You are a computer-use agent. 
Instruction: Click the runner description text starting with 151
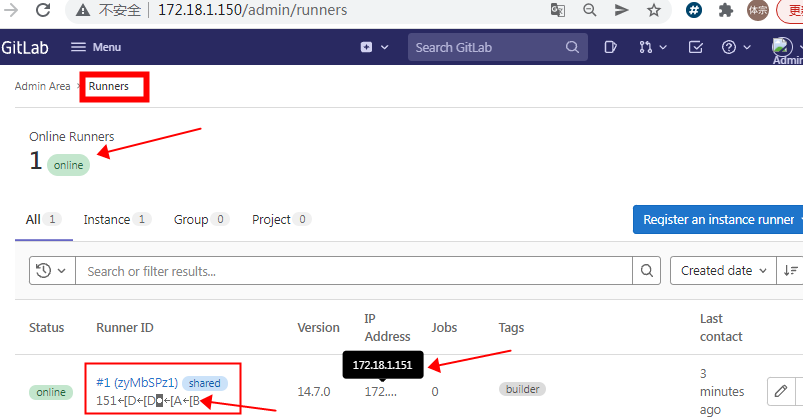pyautogui.click(x=148, y=401)
